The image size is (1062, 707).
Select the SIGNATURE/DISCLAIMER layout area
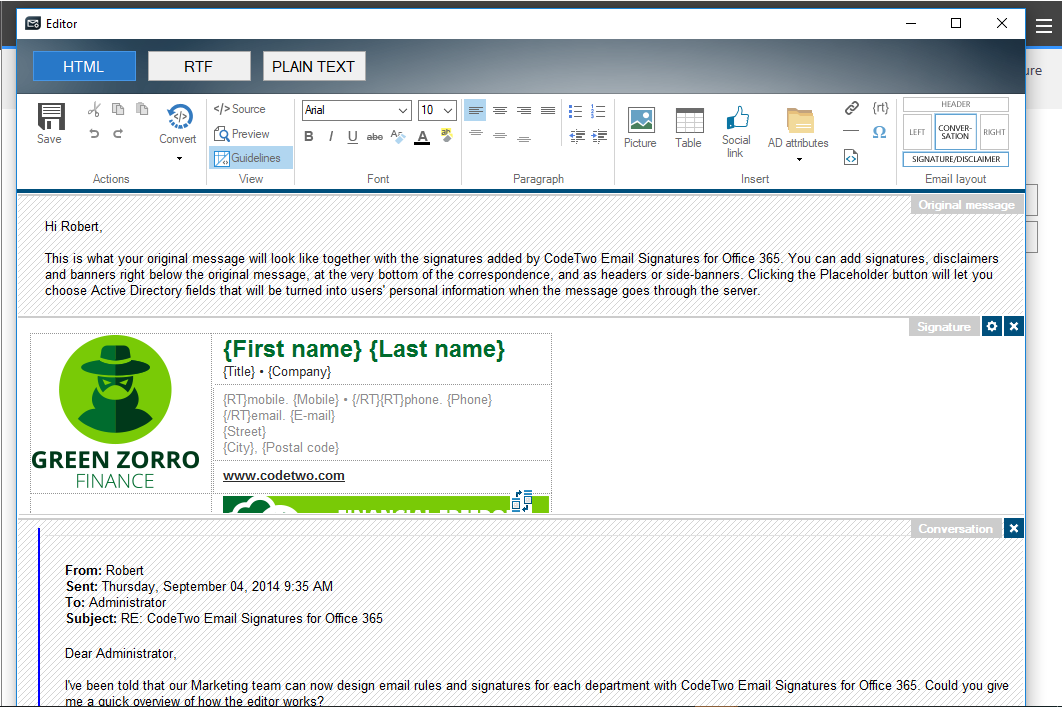coord(956,159)
